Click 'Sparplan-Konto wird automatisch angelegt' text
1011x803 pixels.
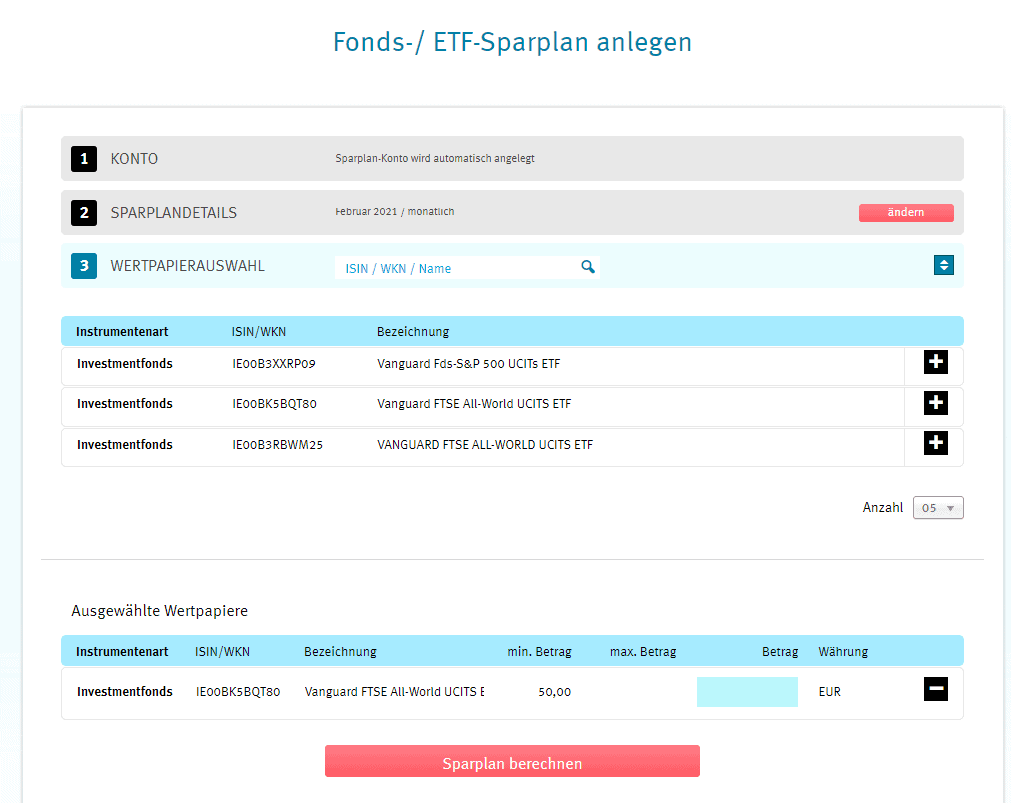435,158
